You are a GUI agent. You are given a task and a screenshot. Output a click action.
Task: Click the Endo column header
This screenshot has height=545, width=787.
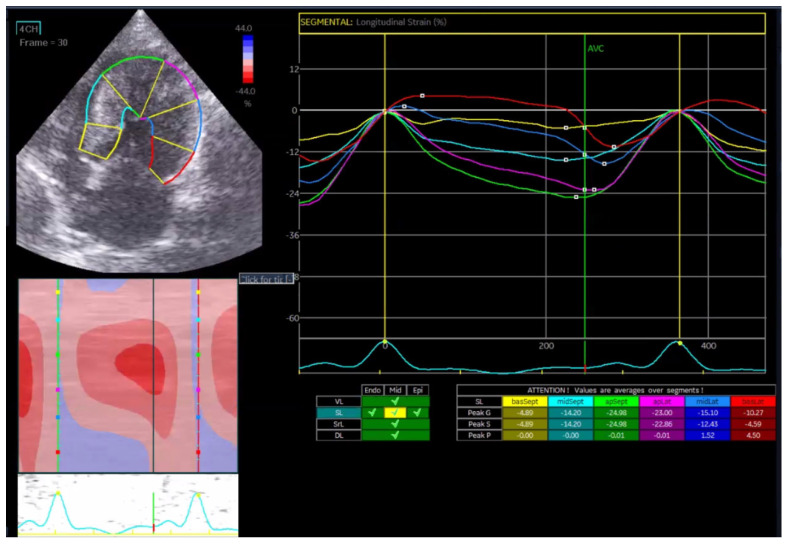[x=372, y=390]
